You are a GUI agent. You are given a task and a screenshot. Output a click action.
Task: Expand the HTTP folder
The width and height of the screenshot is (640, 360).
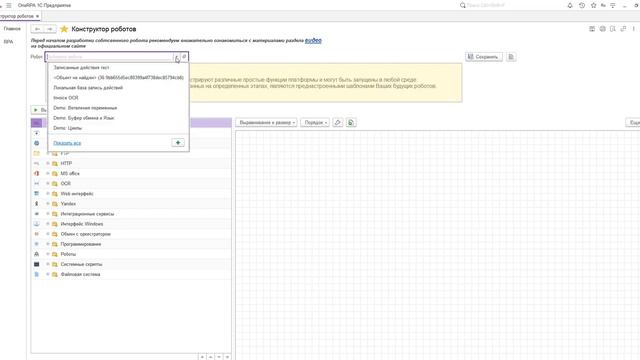click(48, 163)
